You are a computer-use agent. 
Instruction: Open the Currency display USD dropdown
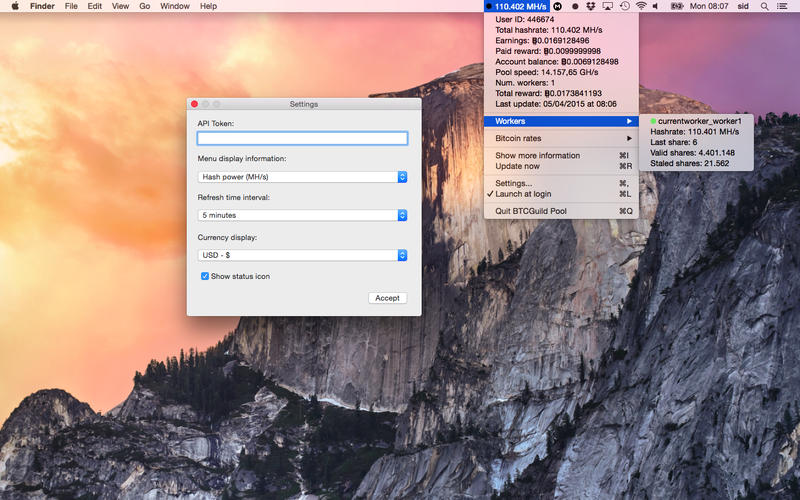coord(302,255)
